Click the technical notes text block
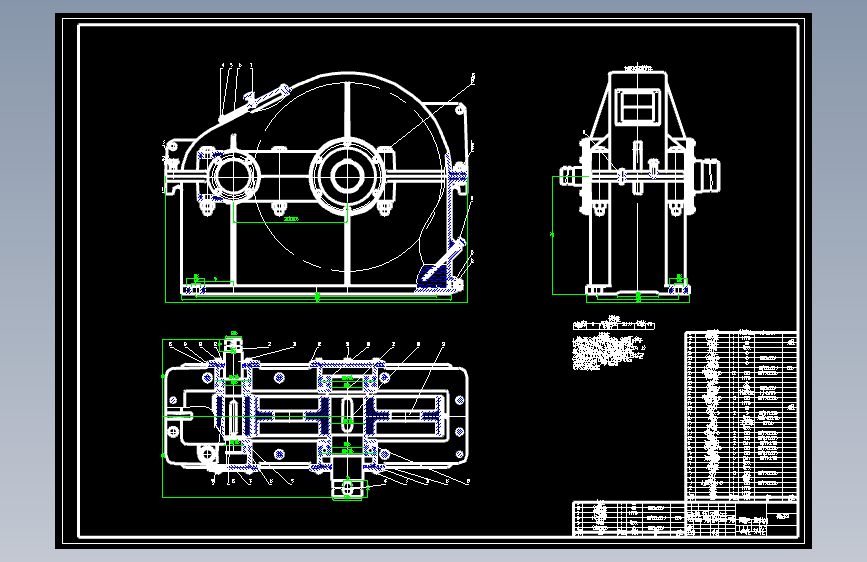The height and width of the screenshot is (562, 867). click(x=608, y=351)
